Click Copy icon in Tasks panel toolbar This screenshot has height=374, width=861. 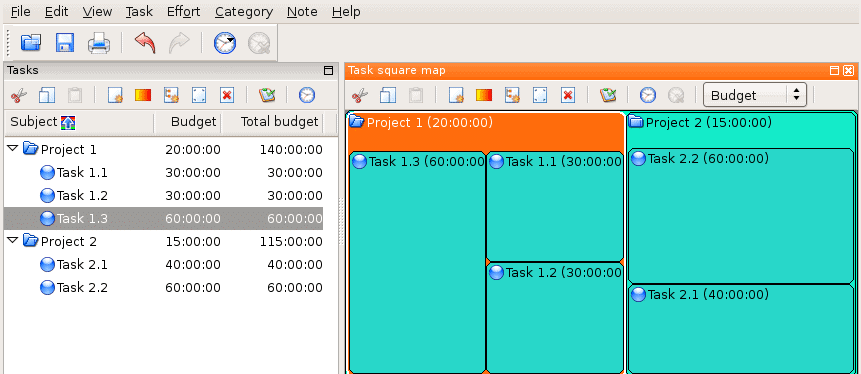[47, 96]
